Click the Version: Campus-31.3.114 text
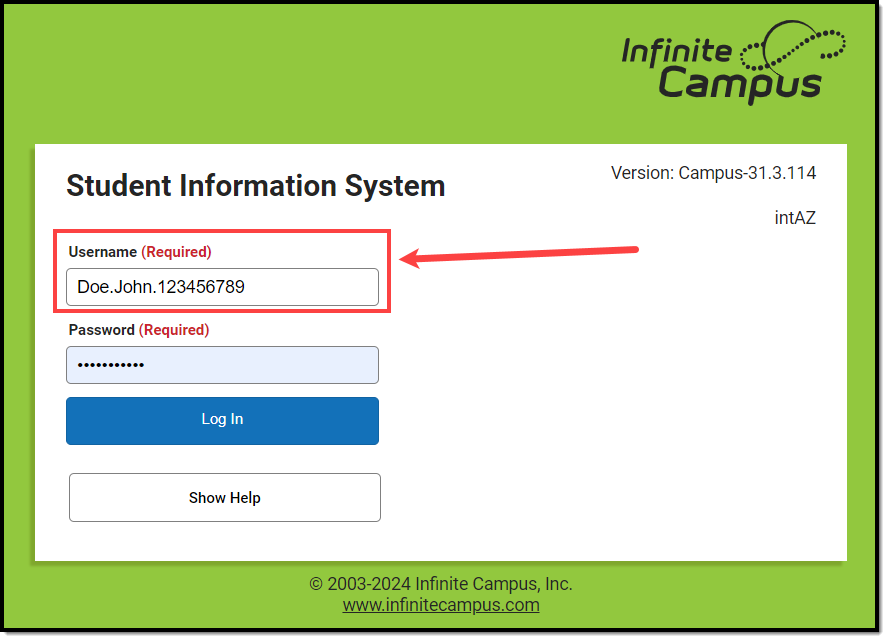 713,173
